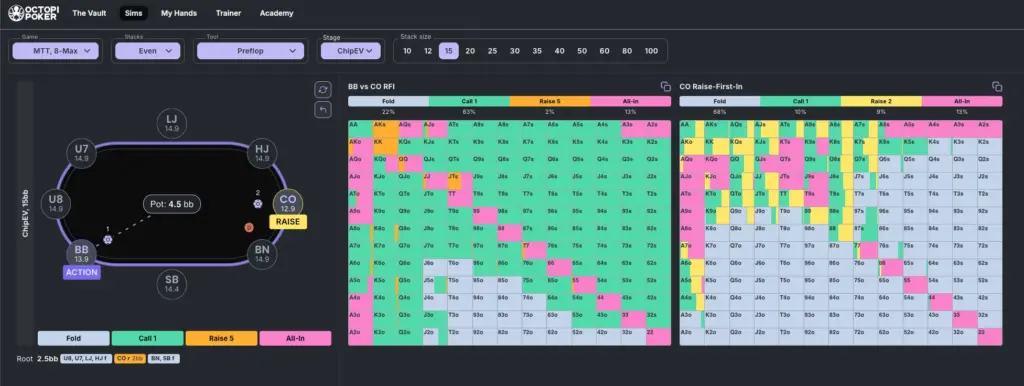Open the Game MTT, 8-Max dropdown
The width and height of the screenshot is (1024, 386).
pos(56,51)
